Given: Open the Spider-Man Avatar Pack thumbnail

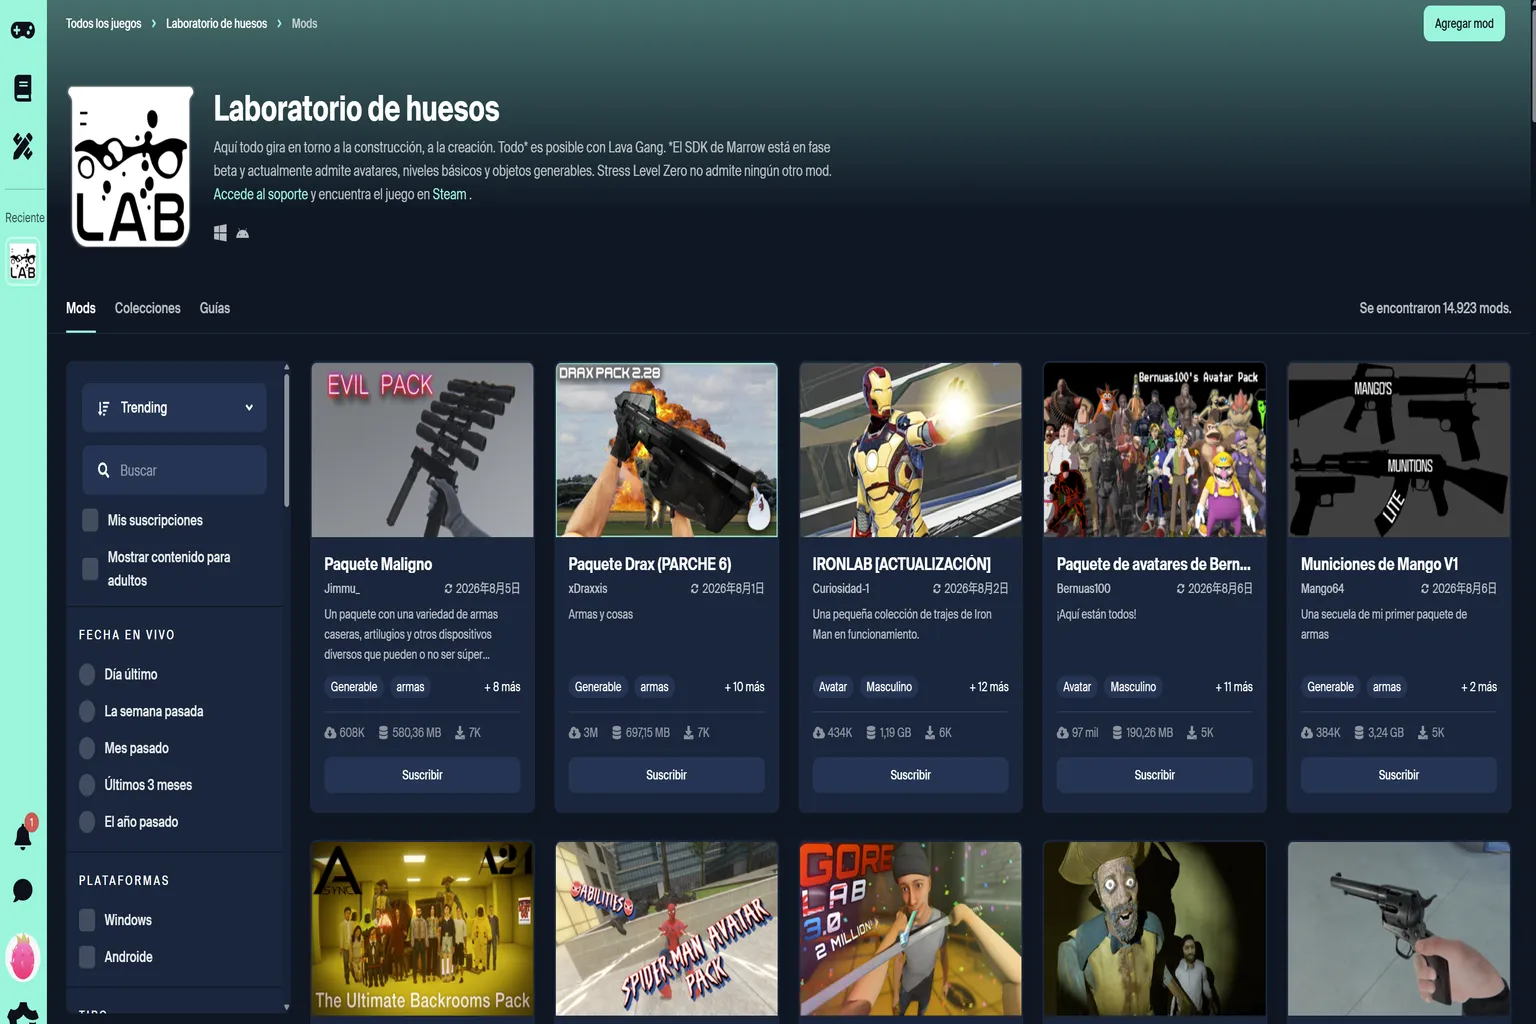Looking at the screenshot, I should (x=666, y=929).
